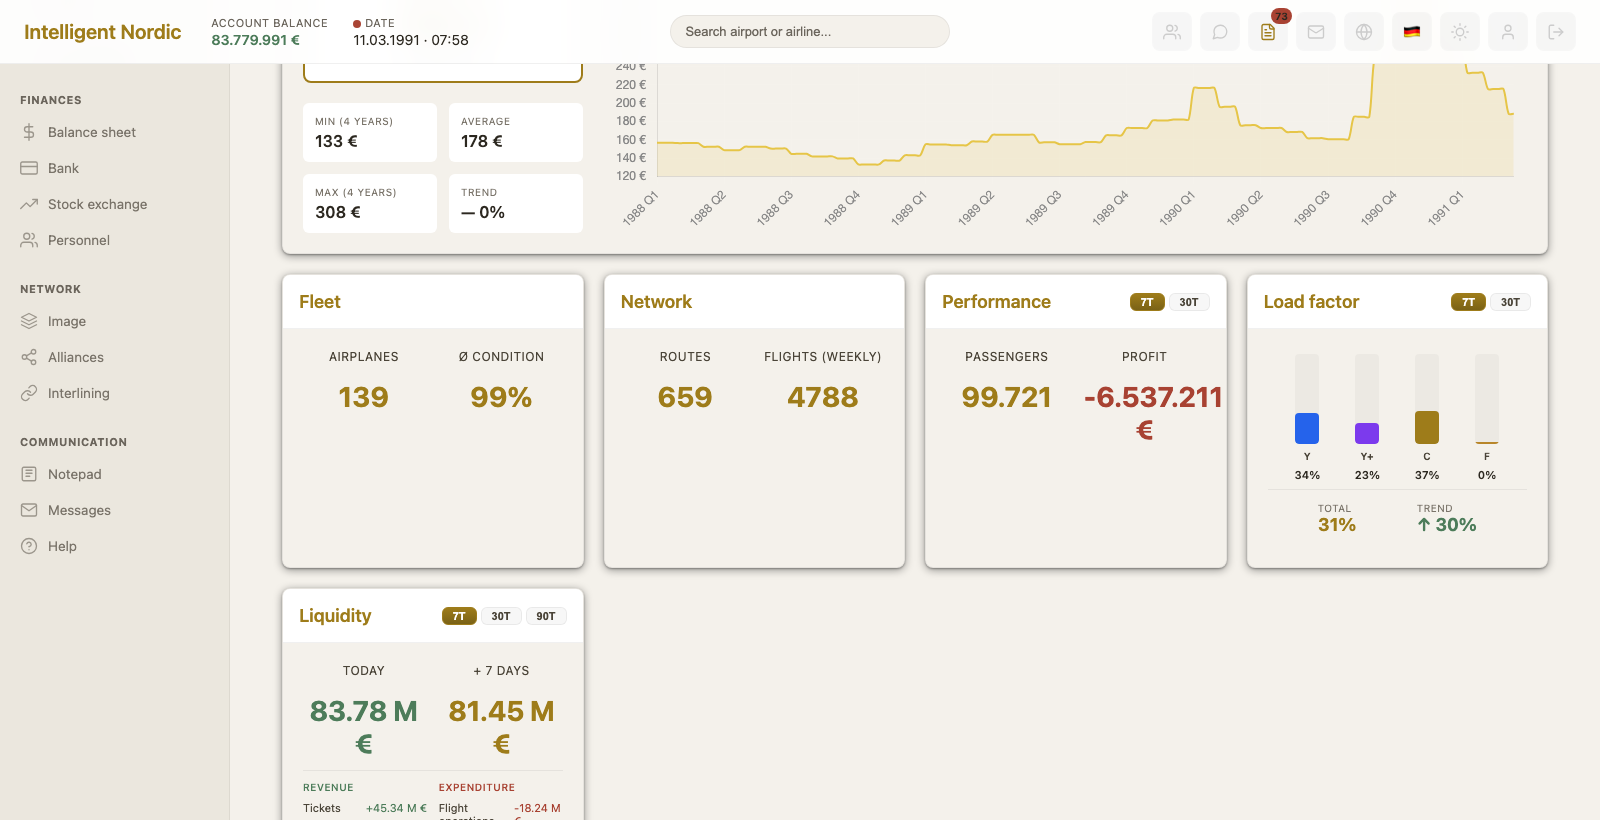Select 7T in Performance card
Screen dimensions: 1600x820
tap(1147, 302)
